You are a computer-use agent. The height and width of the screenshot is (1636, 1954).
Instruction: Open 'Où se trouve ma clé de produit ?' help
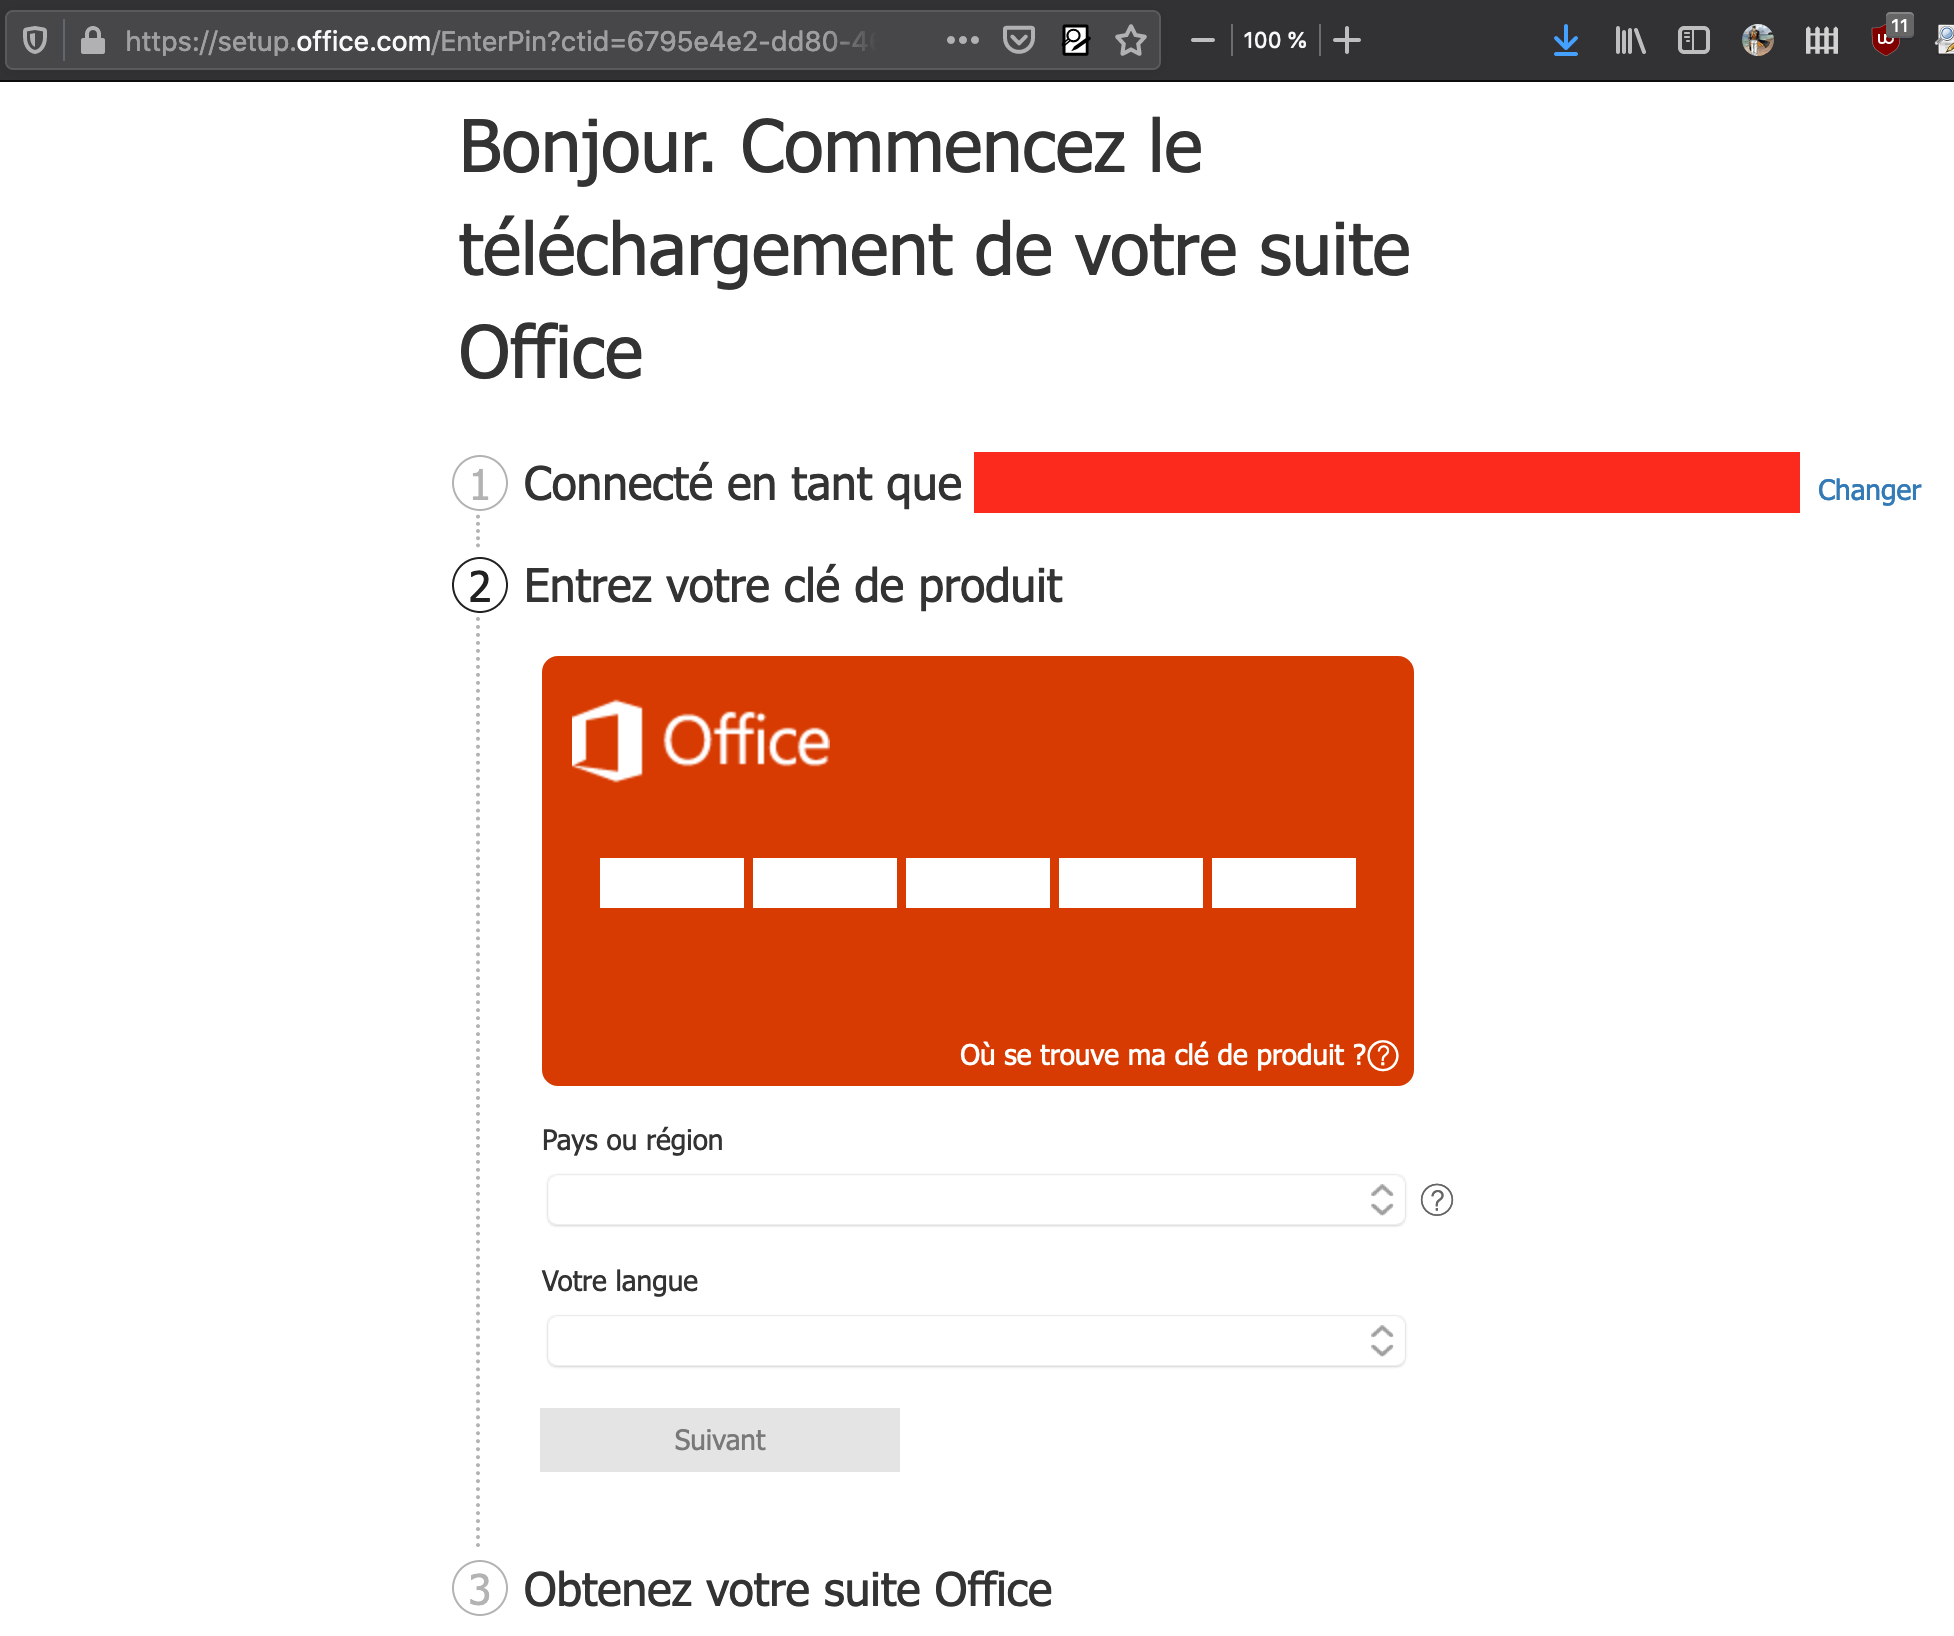coord(1162,1055)
